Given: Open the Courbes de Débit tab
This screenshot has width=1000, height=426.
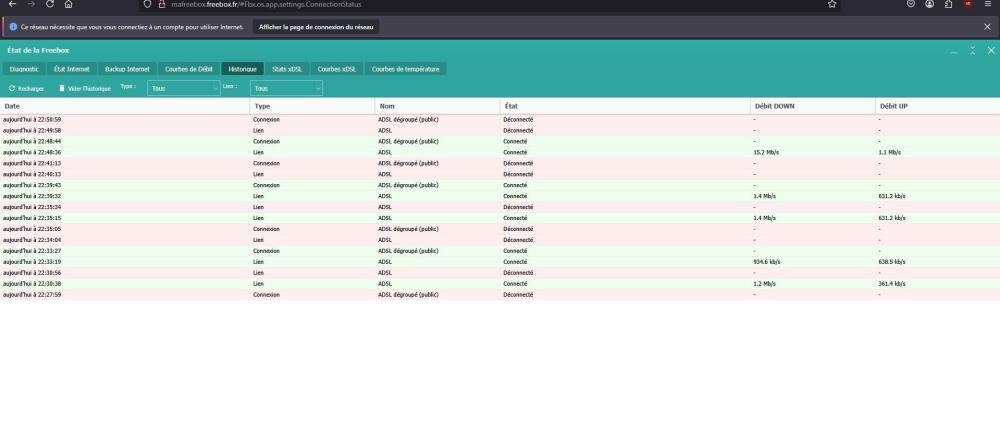Looking at the screenshot, I should pyautogui.click(x=189, y=69).
